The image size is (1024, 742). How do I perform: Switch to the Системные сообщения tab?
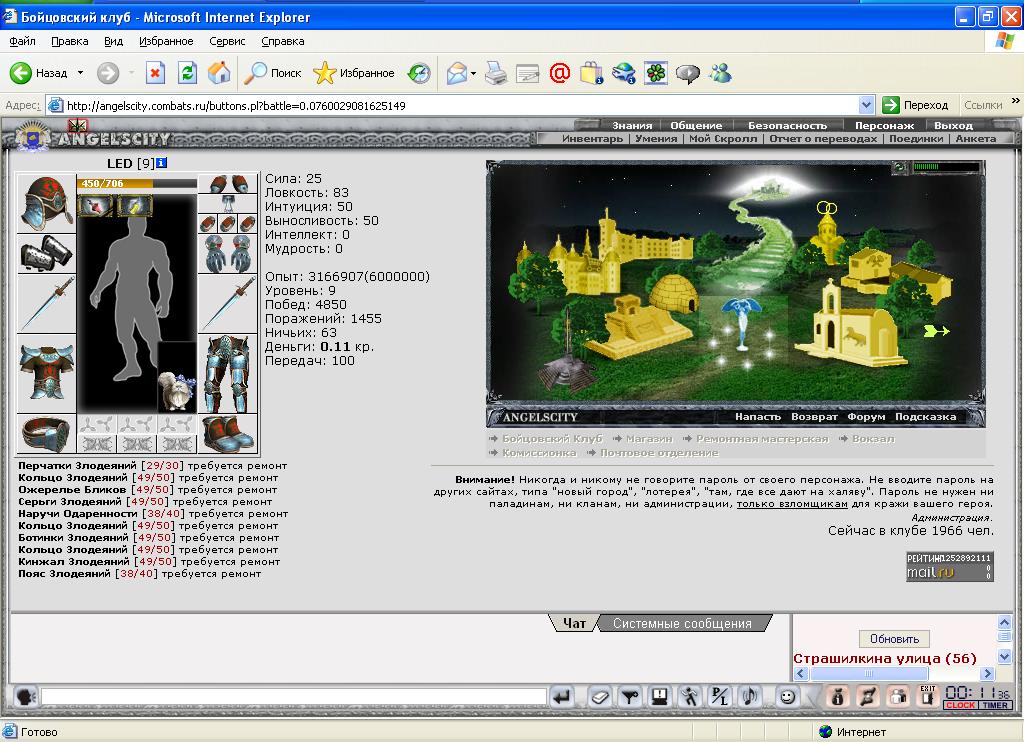click(682, 624)
